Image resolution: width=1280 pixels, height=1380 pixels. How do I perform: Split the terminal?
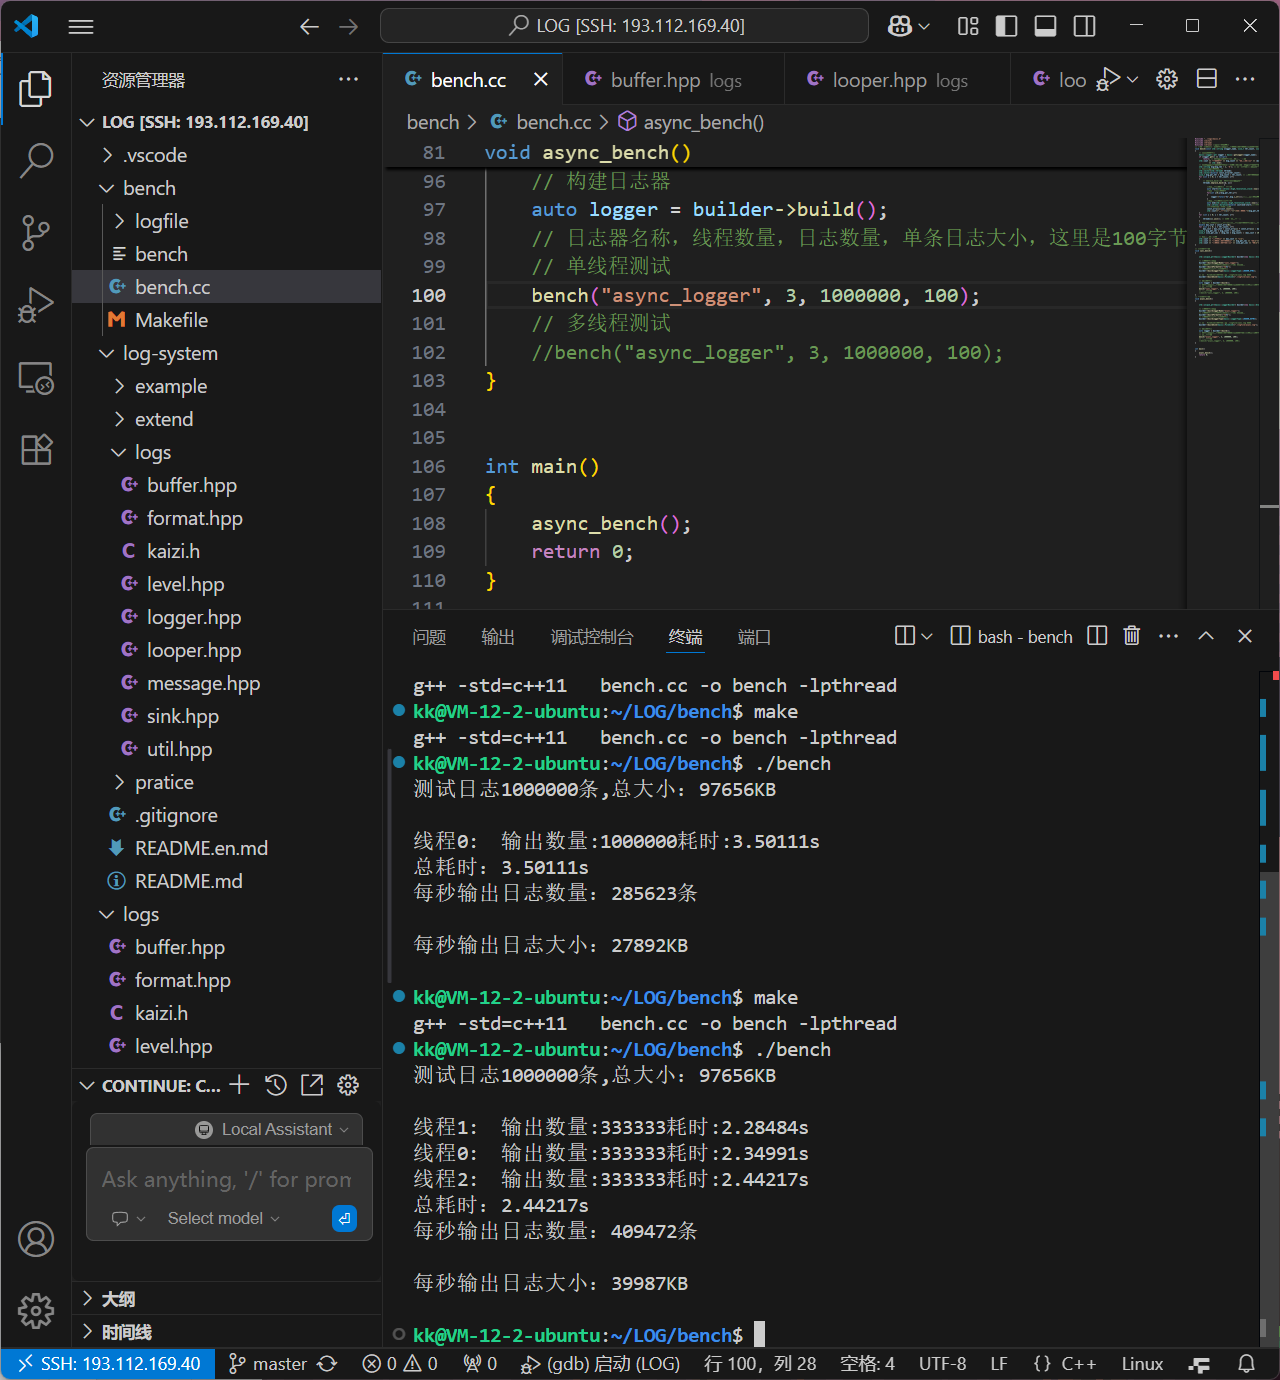(1097, 636)
